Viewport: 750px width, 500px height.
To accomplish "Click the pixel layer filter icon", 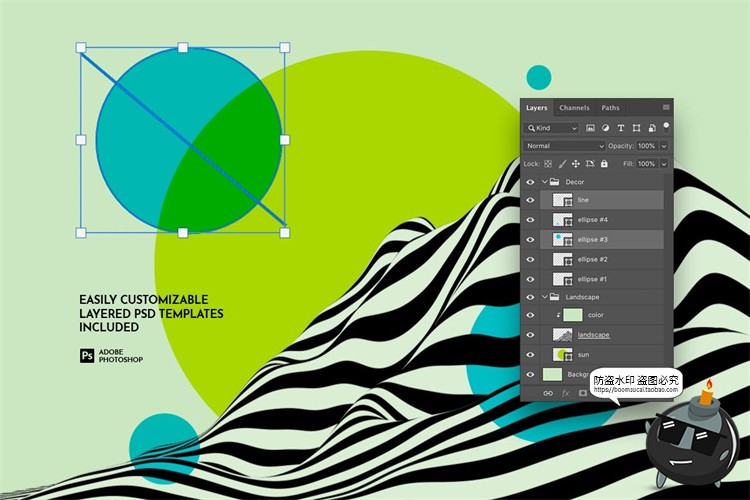I will click(591, 128).
